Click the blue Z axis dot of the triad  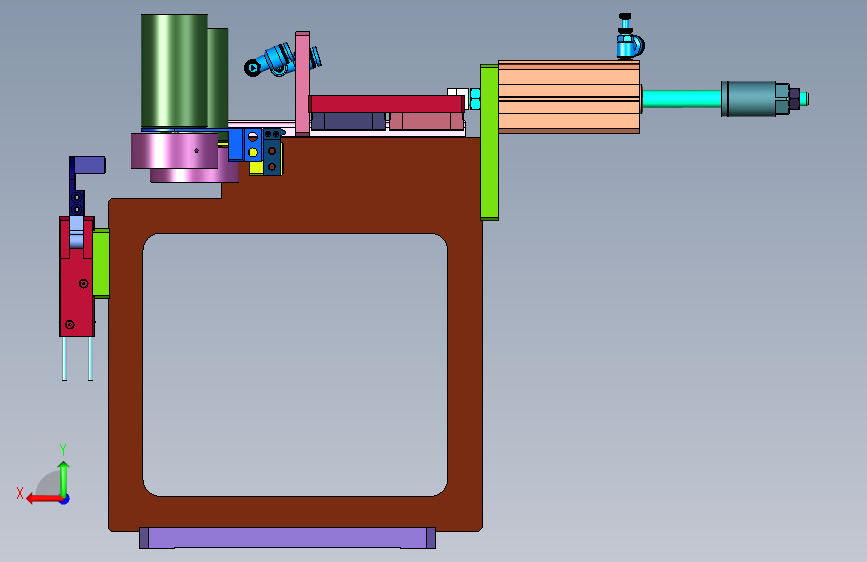[65, 499]
